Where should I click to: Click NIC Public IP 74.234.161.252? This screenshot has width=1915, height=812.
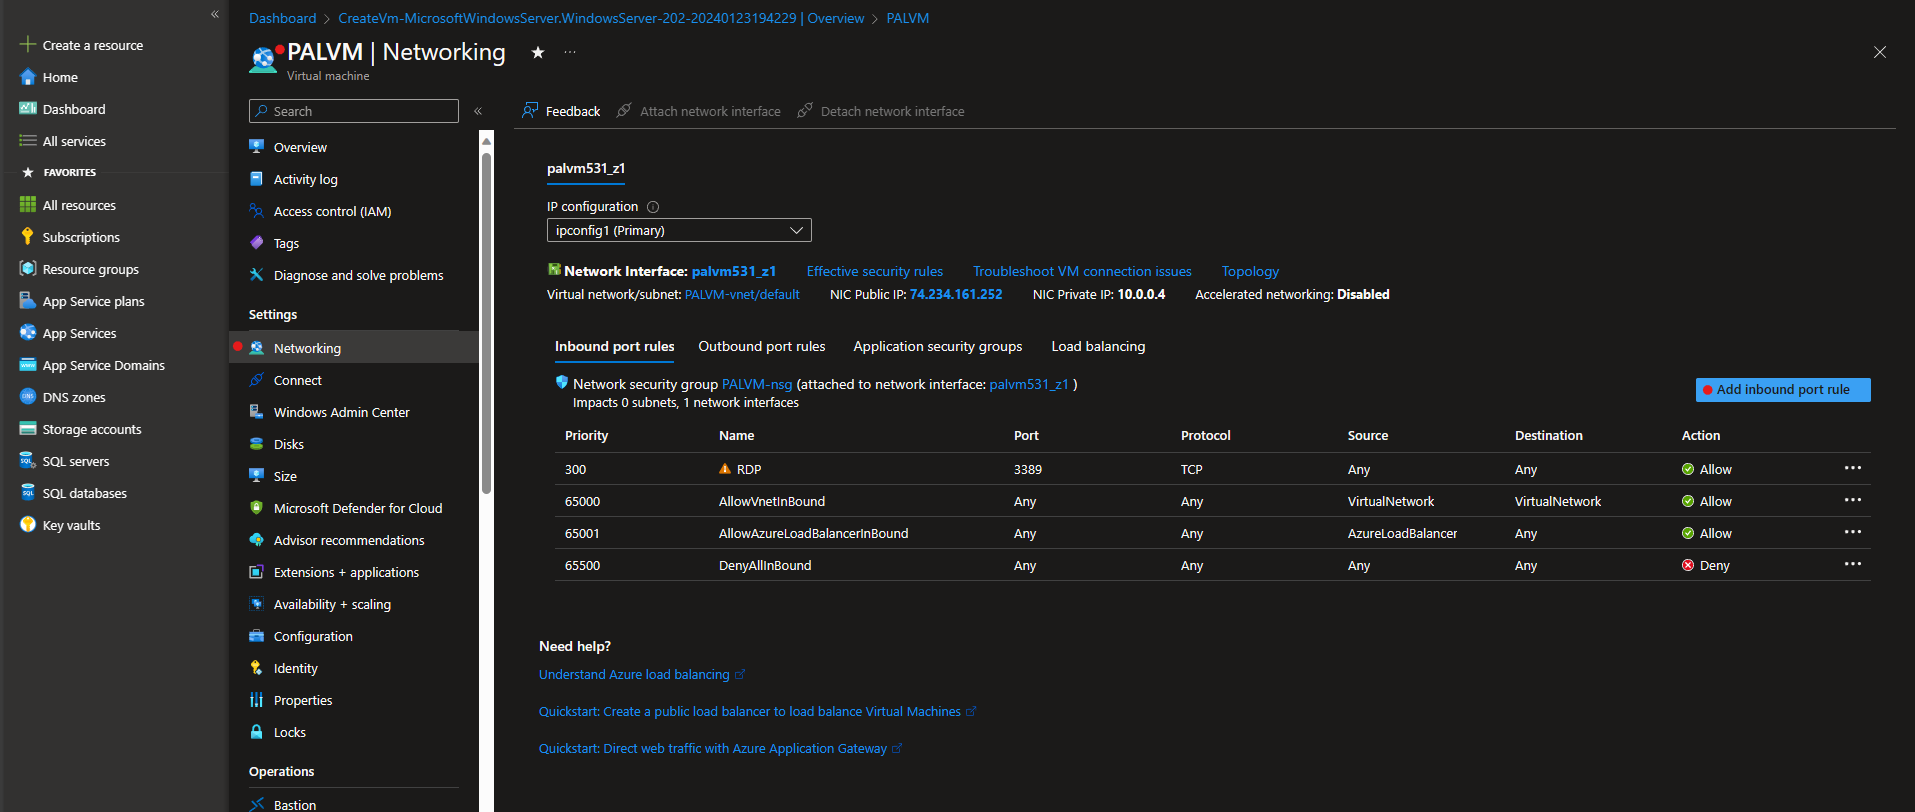(x=956, y=294)
